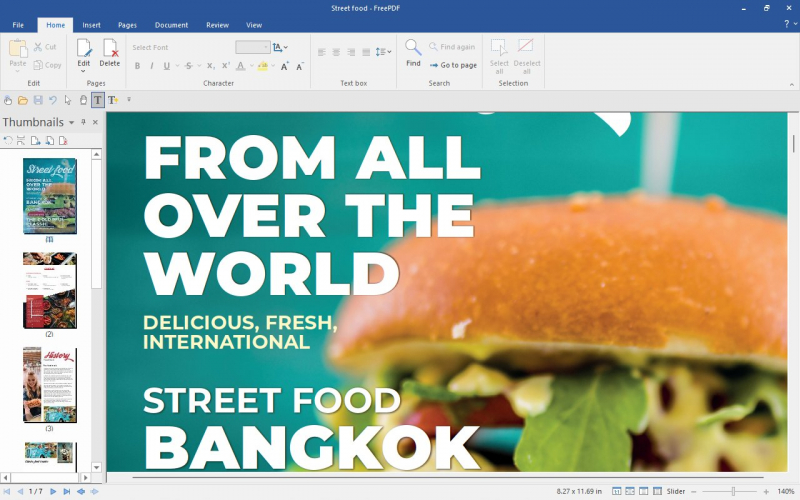Screen dimensions: 800x500
Task: Click the zoom slider handle
Action: tap(733, 491)
